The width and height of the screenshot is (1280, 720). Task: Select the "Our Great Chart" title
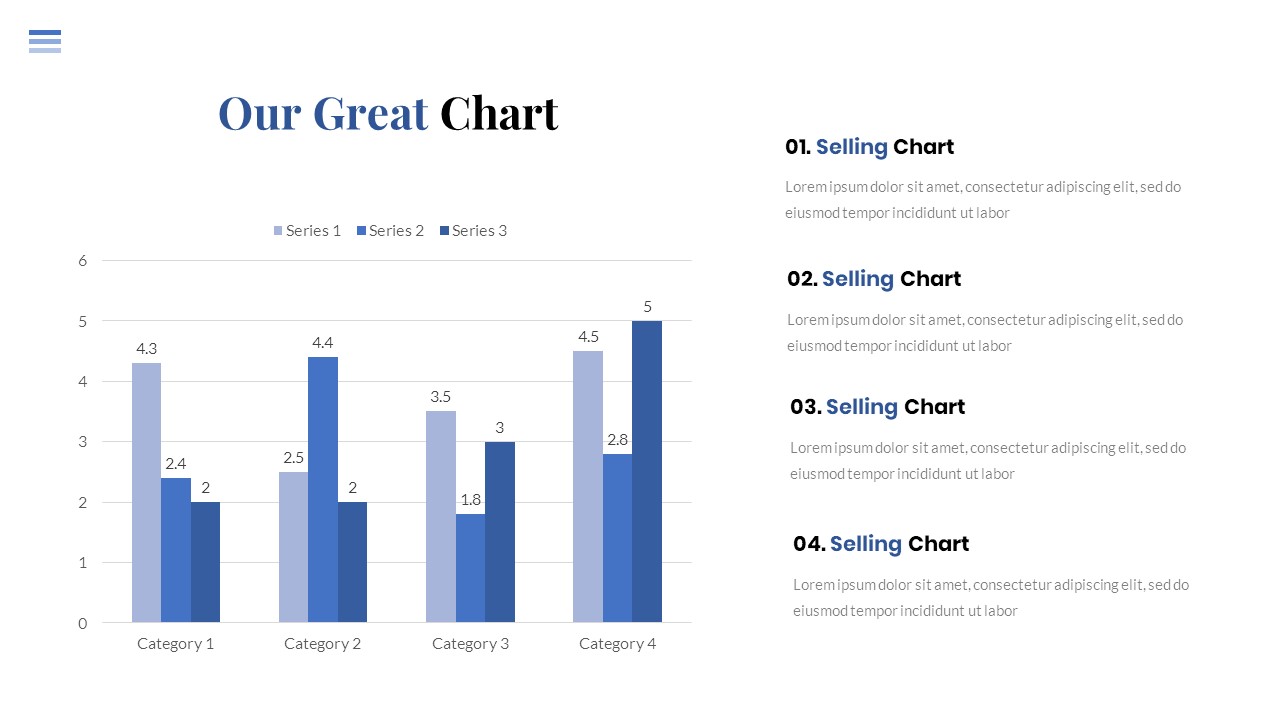pyautogui.click(x=388, y=113)
